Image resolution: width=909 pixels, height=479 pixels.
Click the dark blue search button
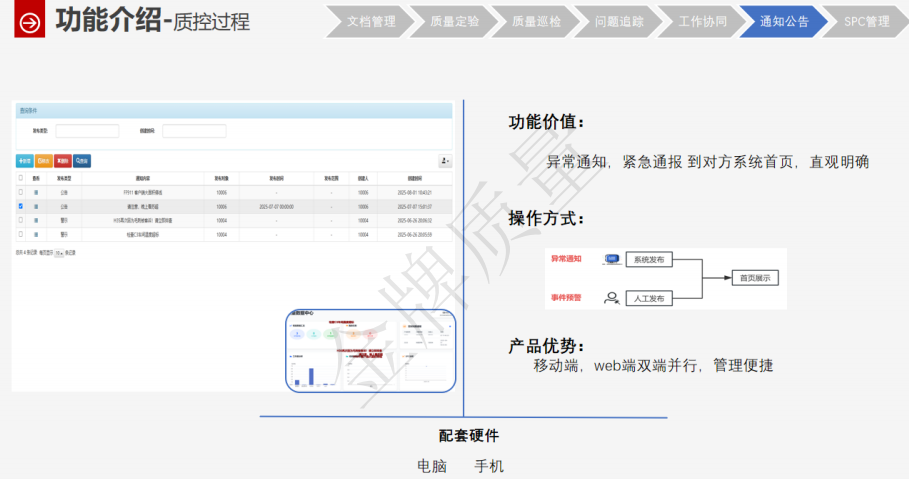pos(82,160)
